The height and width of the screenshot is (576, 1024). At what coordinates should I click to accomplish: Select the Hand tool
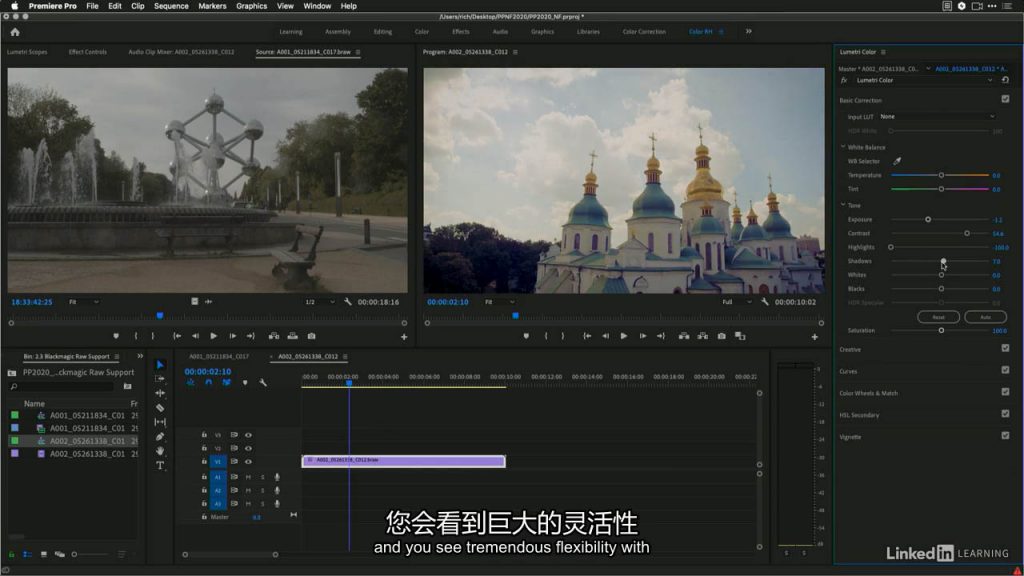(160, 451)
